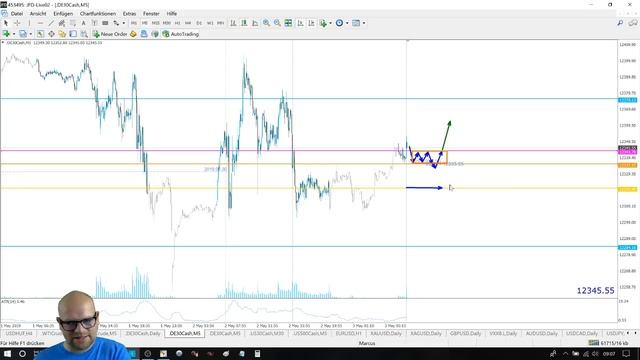
Task: Open the Windows notification center icon
Action: [x=627, y=353]
